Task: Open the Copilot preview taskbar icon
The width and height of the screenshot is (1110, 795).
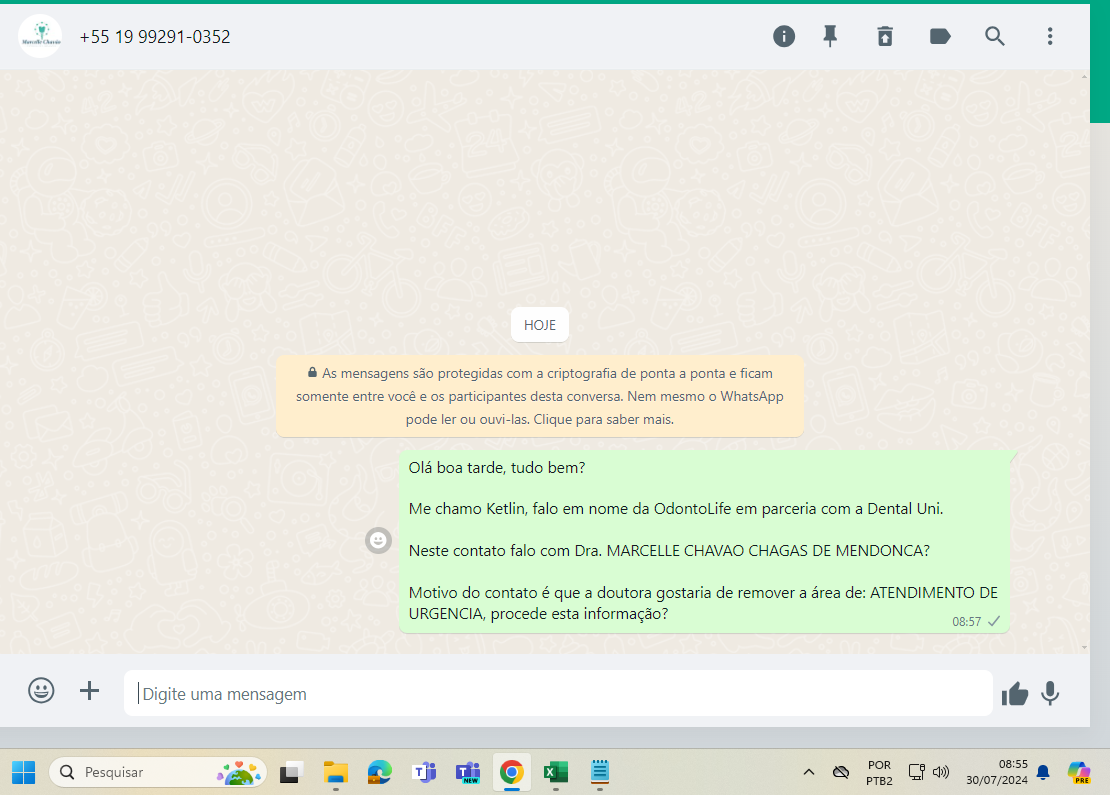Action: click(1080, 772)
